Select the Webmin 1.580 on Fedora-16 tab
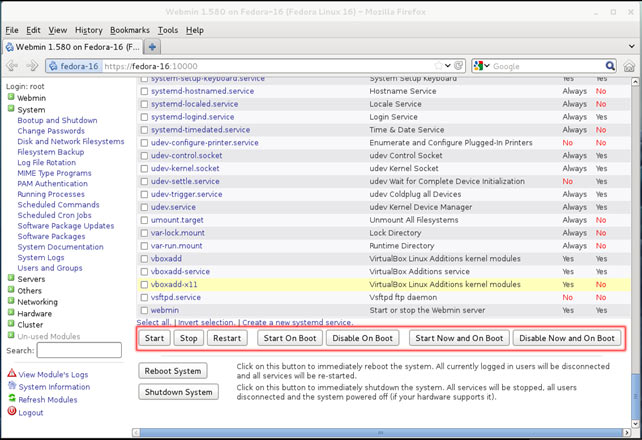 [73, 47]
